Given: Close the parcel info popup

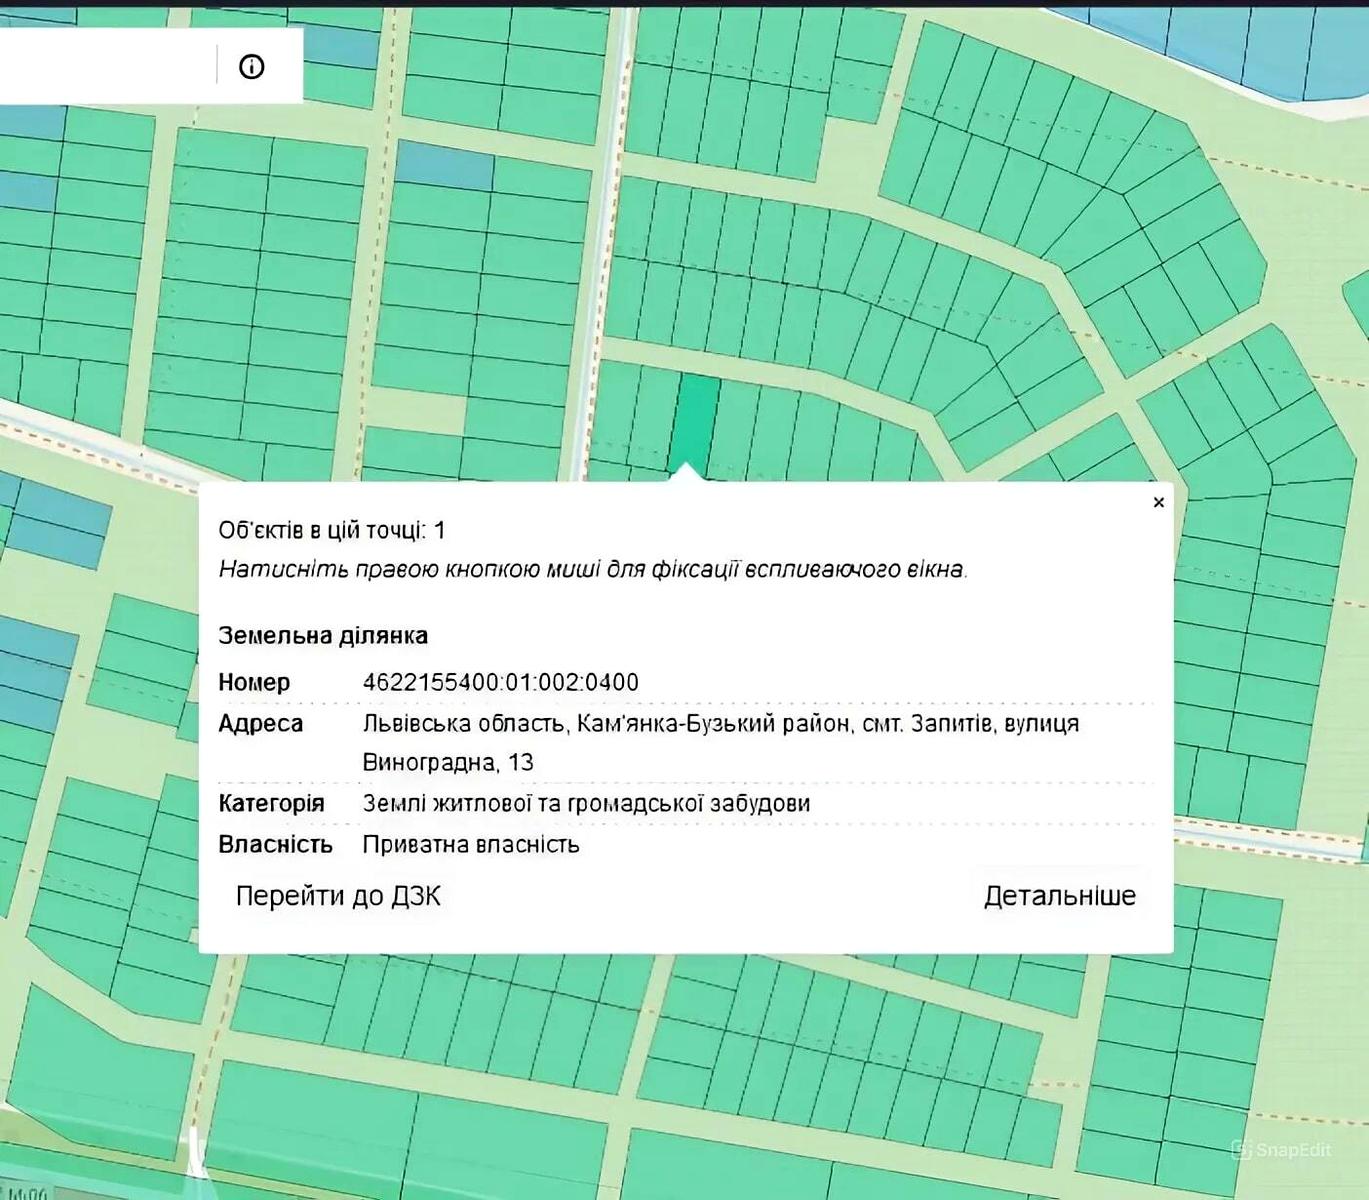Looking at the screenshot, I should pos(1158,502).
